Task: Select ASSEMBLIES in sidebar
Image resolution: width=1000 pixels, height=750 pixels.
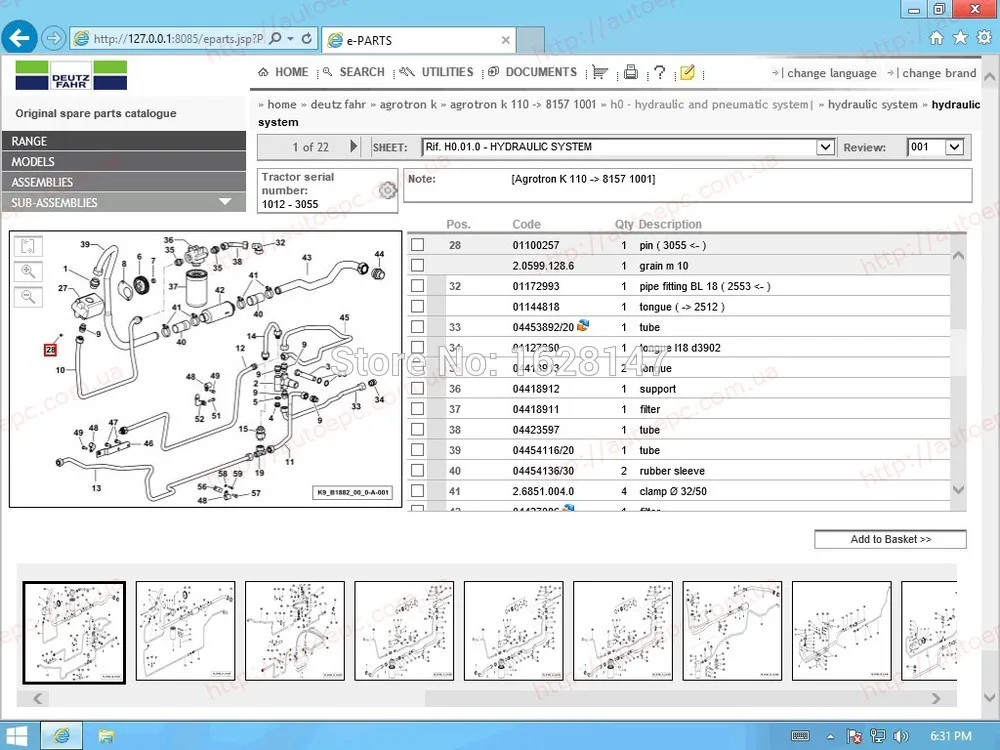Action: coord(124,182)
